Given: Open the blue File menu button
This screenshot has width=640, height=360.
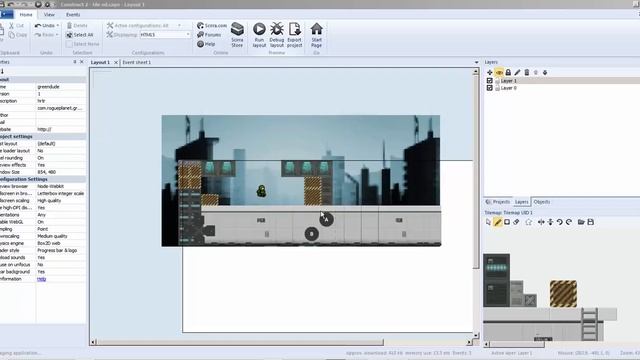Looking at the screenshot, I should tap(7, 14).
